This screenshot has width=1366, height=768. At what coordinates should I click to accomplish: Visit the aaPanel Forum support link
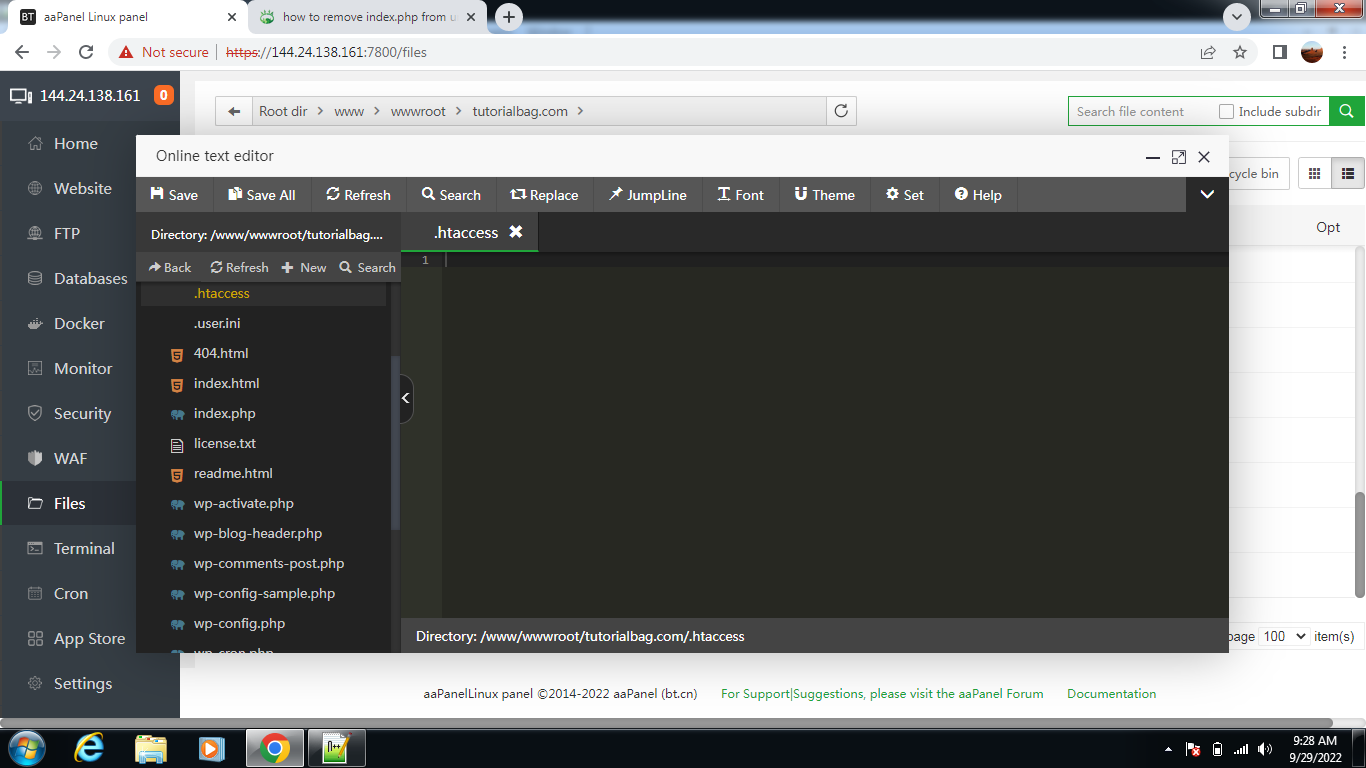[x=882, y=693]
